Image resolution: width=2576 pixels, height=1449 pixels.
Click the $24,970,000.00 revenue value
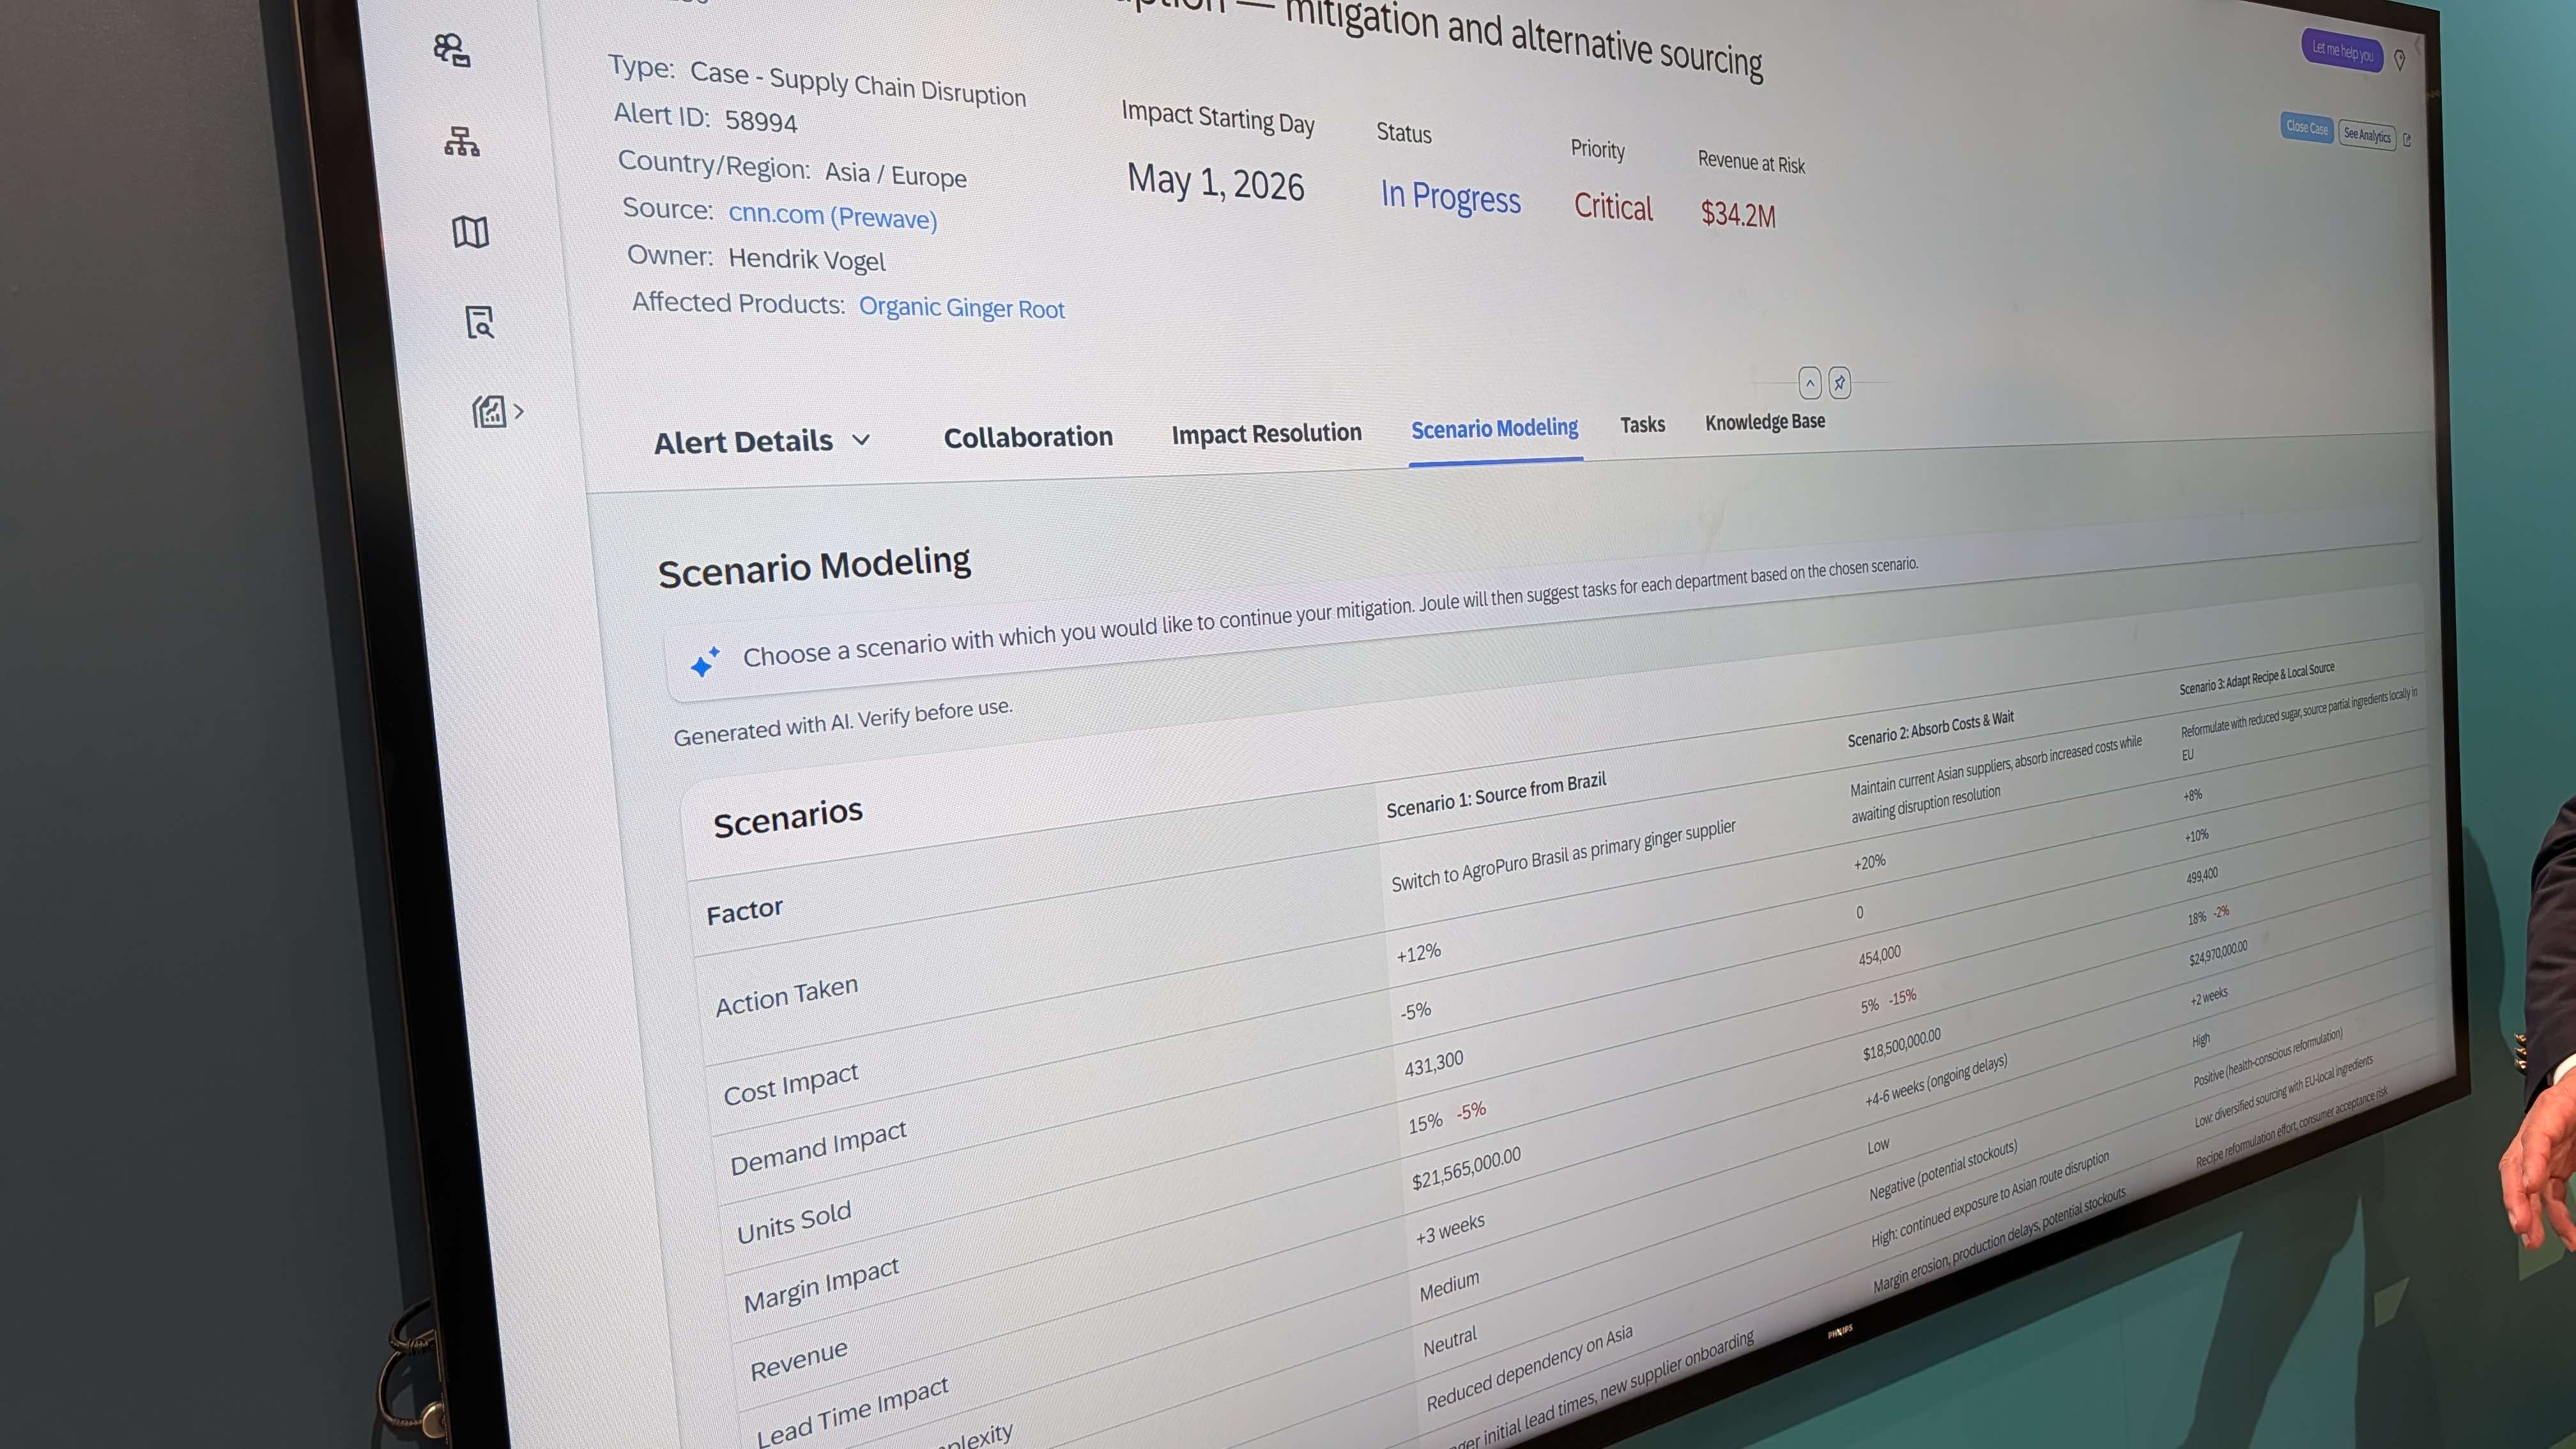[x=2217, y=953]
